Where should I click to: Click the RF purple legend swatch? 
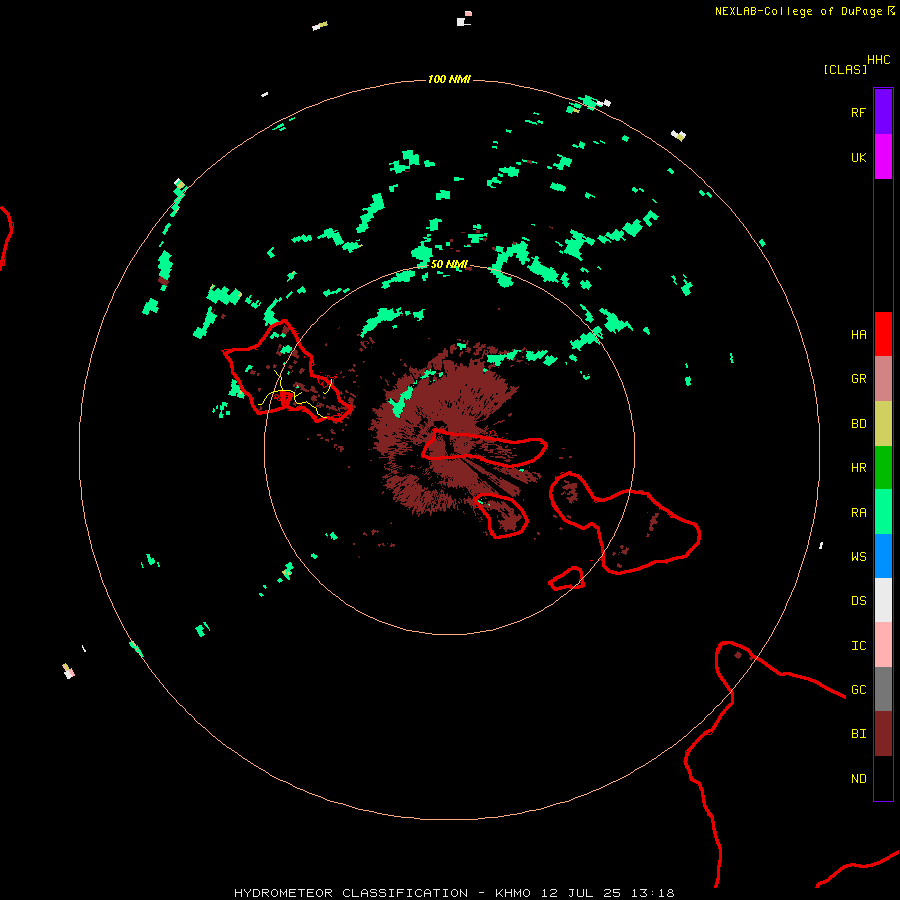click(x=883, y=112)
